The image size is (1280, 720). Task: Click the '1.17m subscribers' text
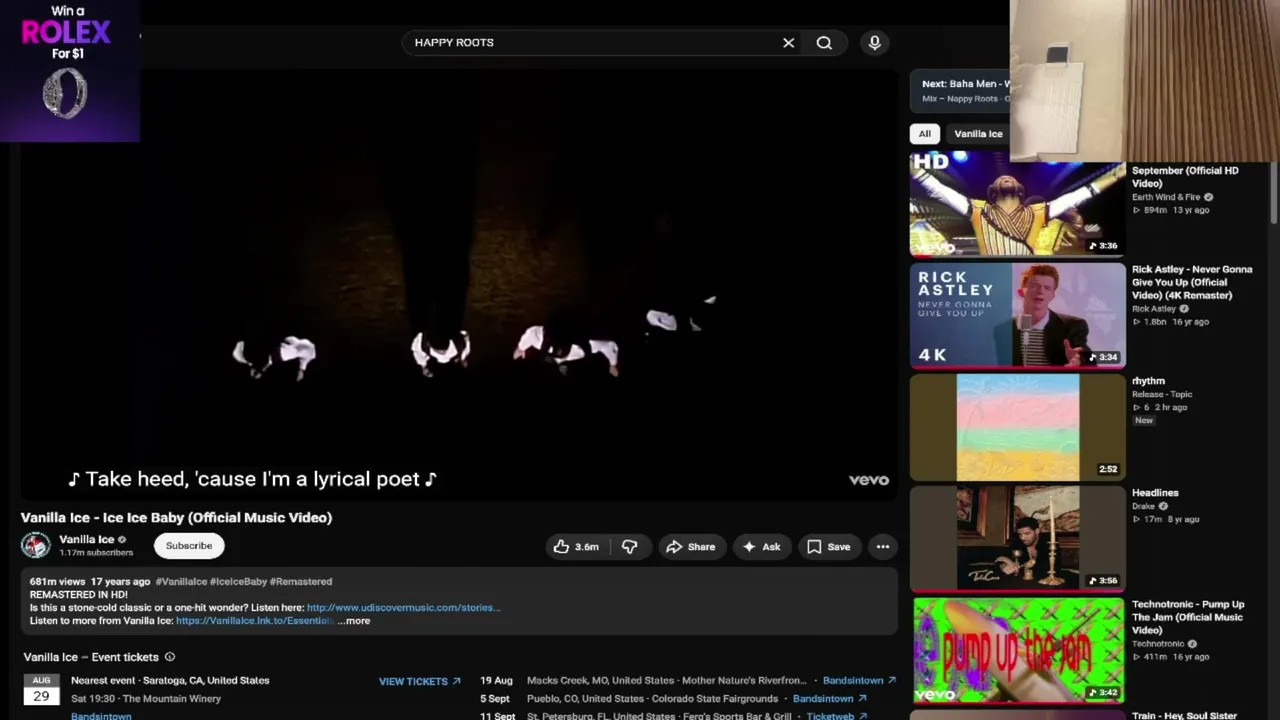[x=96, y=553]
